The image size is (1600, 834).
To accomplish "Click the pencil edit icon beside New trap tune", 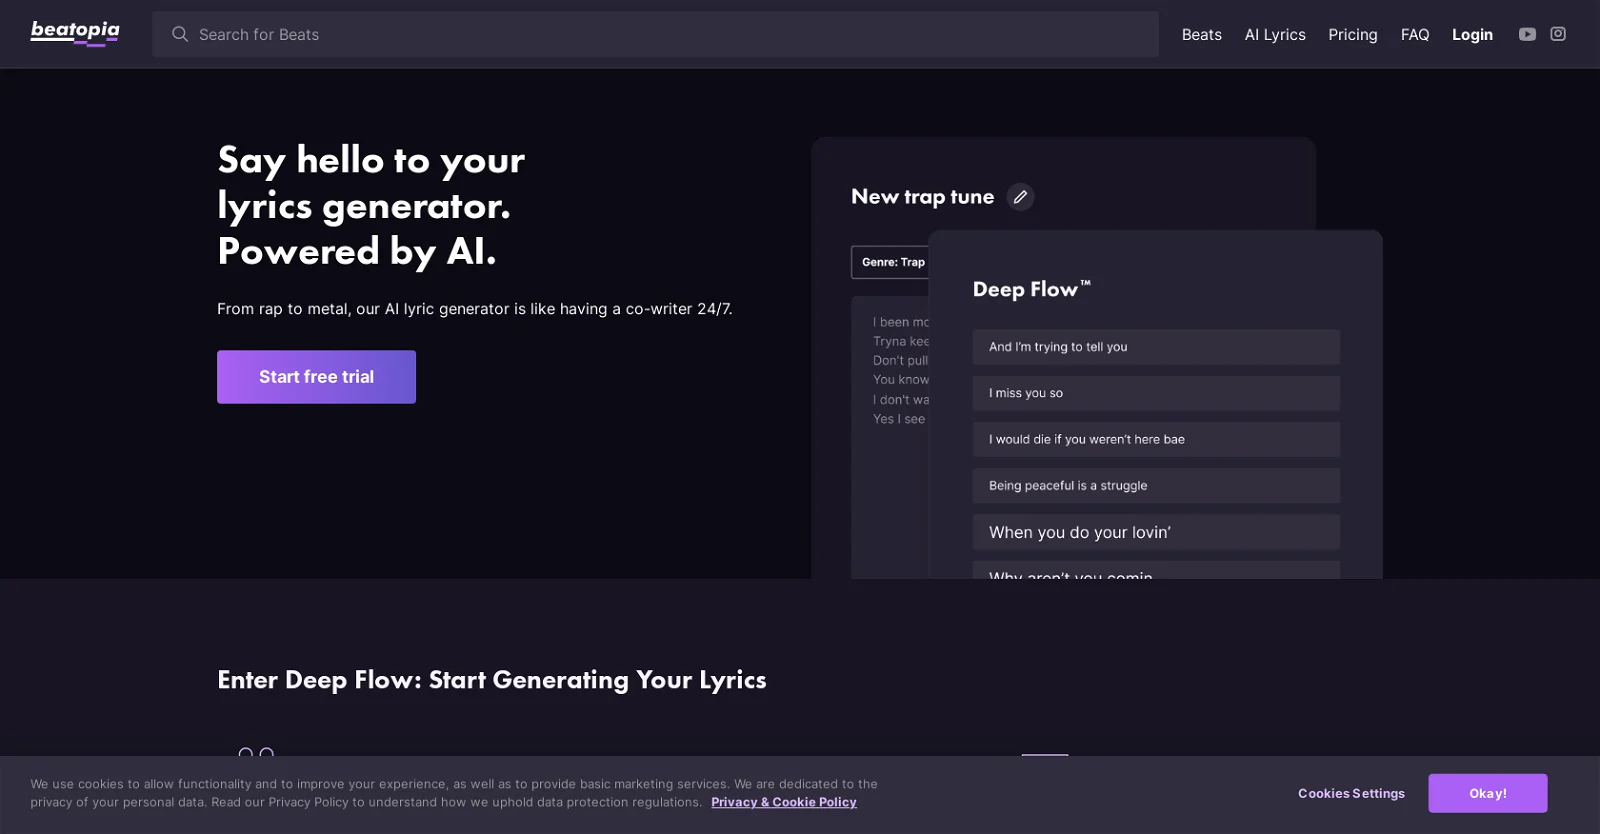I will [x=1020, y=197].
